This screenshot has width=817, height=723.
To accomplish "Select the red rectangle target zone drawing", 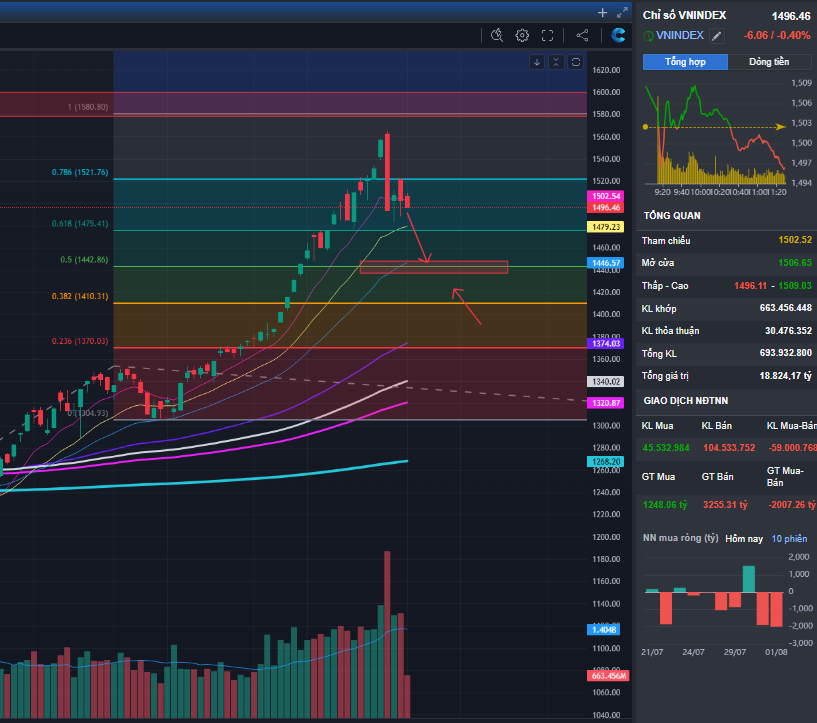I will [434, 267].
